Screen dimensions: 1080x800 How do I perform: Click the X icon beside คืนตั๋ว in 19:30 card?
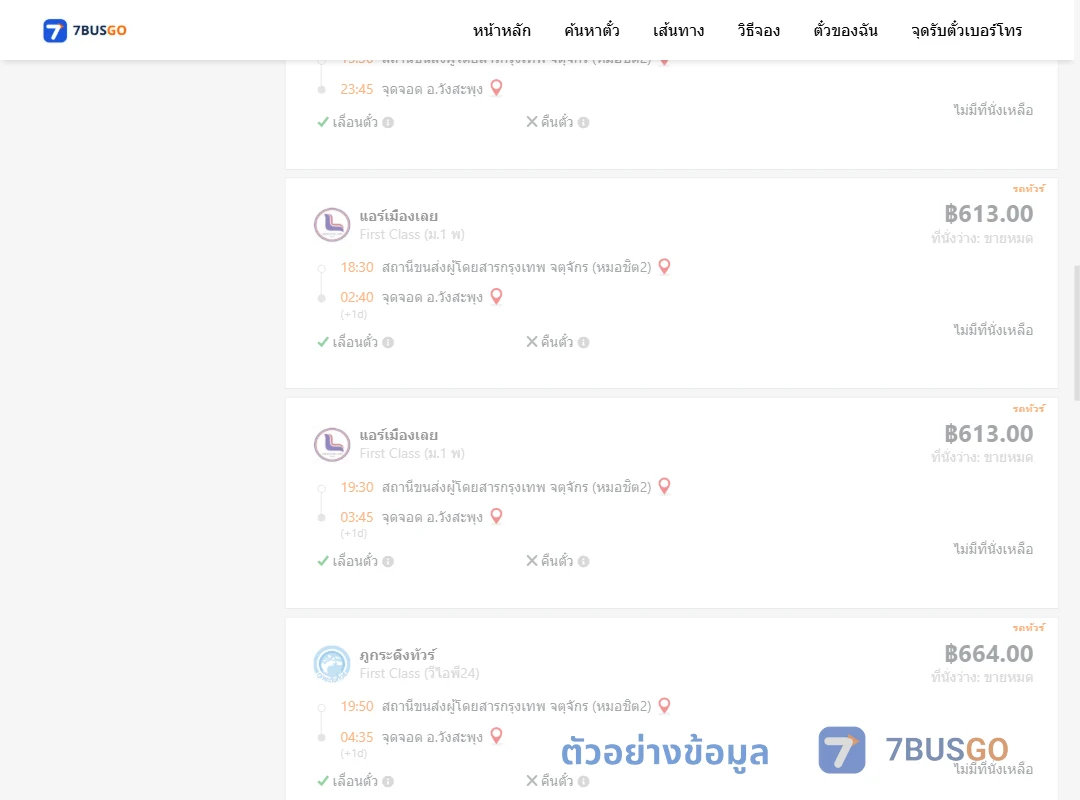(x=532, y=561)
